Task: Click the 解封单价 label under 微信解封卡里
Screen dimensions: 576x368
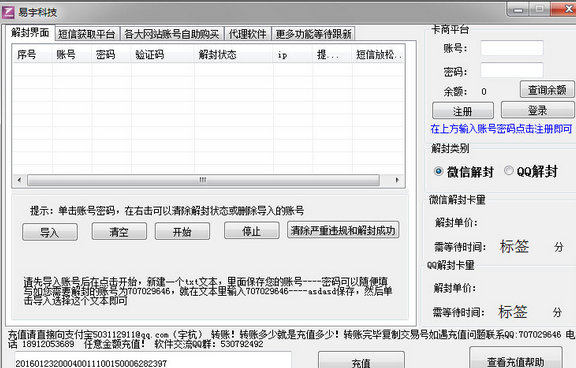Action: pos(456,223)
